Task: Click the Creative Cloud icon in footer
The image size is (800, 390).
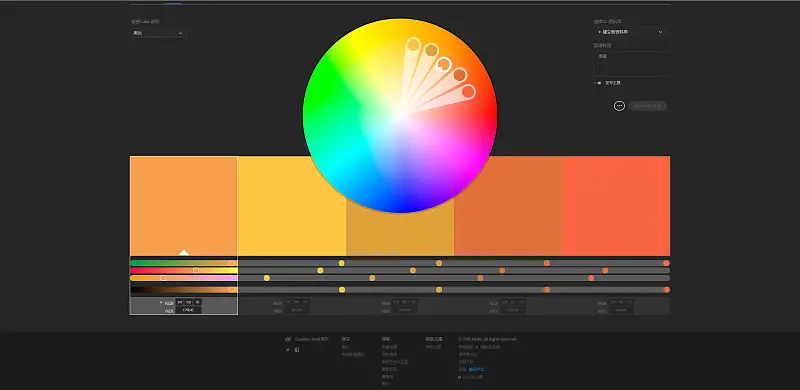Action: coord(288,339)
